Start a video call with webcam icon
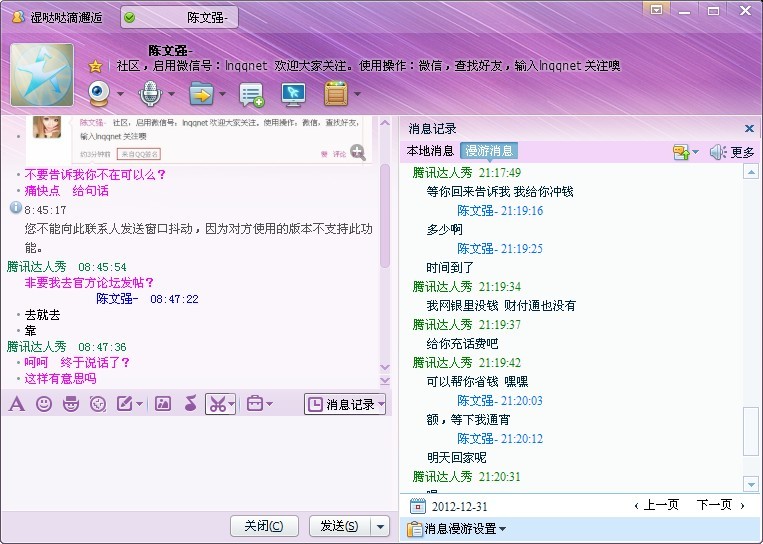The height and width of the screenshot is (544, 763). click(99, 93)
